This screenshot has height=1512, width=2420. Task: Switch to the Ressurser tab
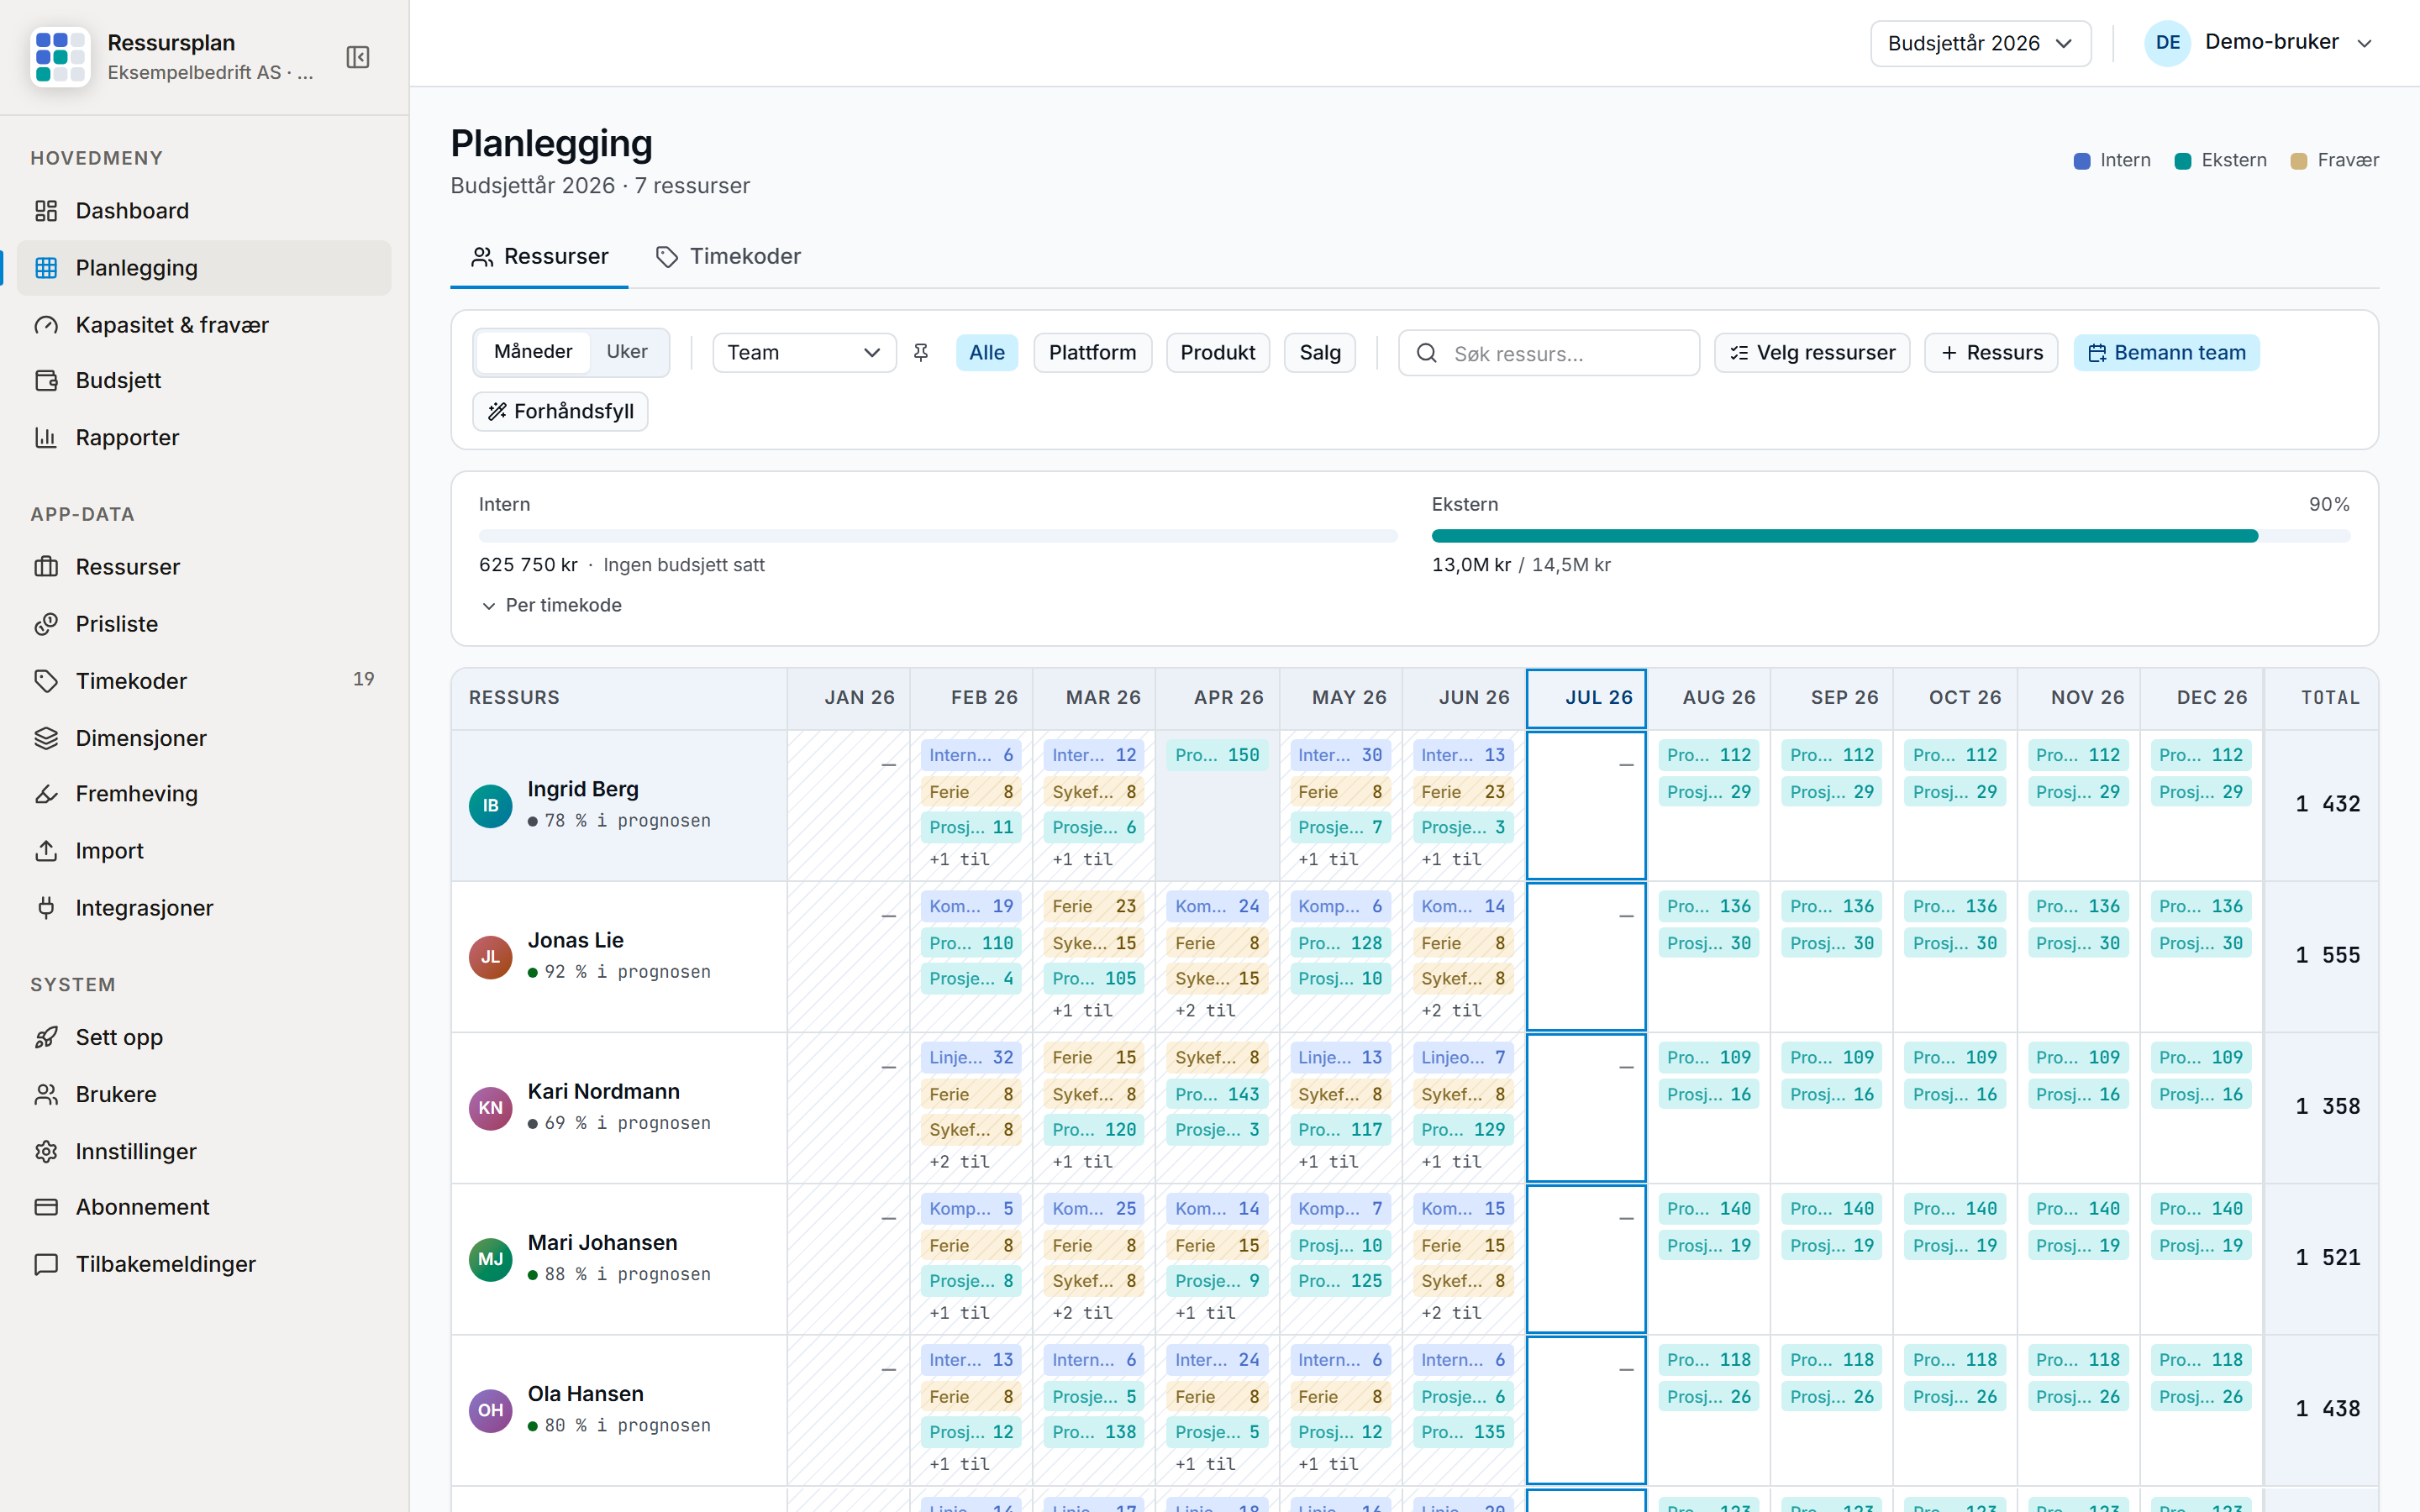[x=539, y=257]
